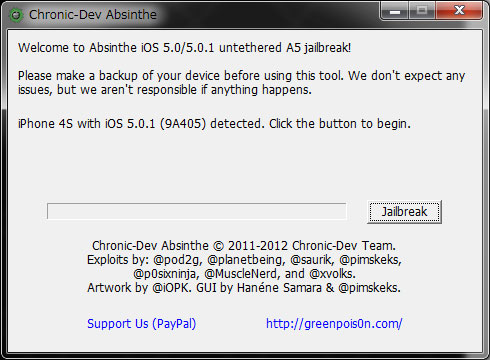490x360 pixels.
Task: Click the @saurik credit handle
Action: click(x=312, y=260)
